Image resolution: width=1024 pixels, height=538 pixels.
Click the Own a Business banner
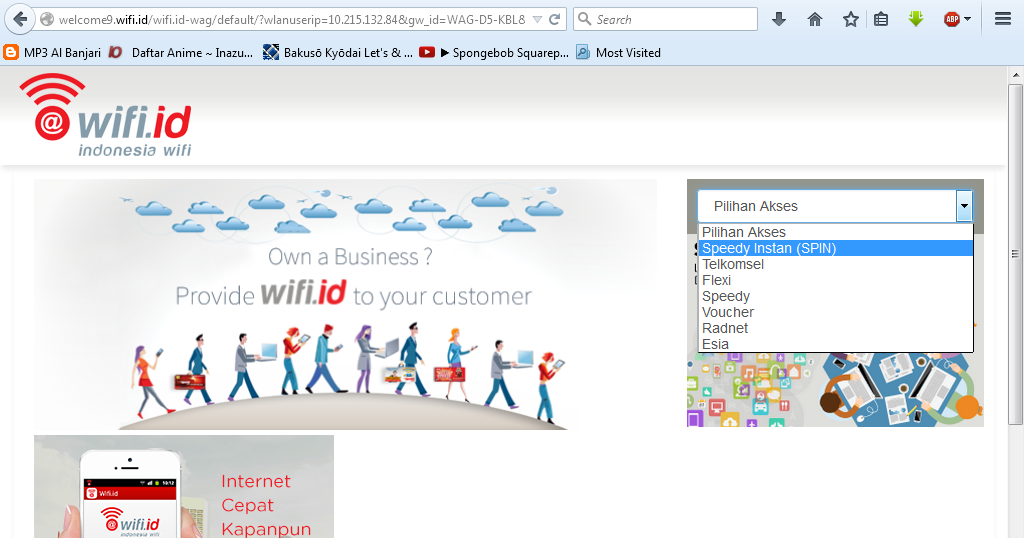pyautogui.click(x=345, y=304)
